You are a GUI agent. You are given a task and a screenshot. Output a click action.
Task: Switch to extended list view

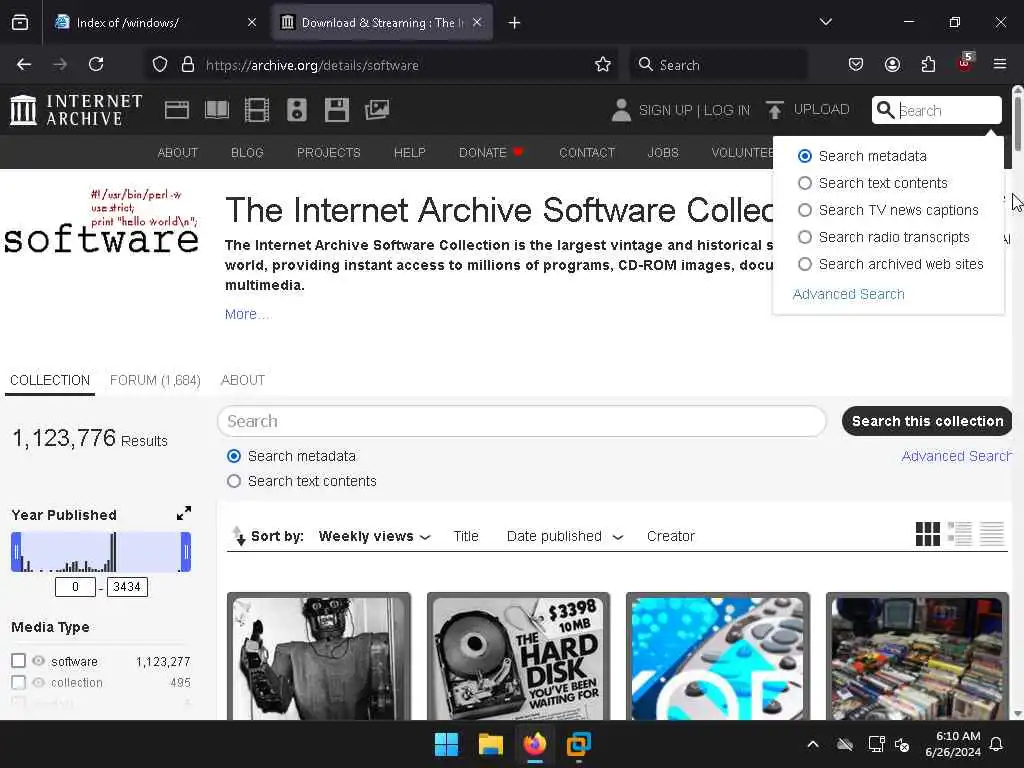pos(960,534)
